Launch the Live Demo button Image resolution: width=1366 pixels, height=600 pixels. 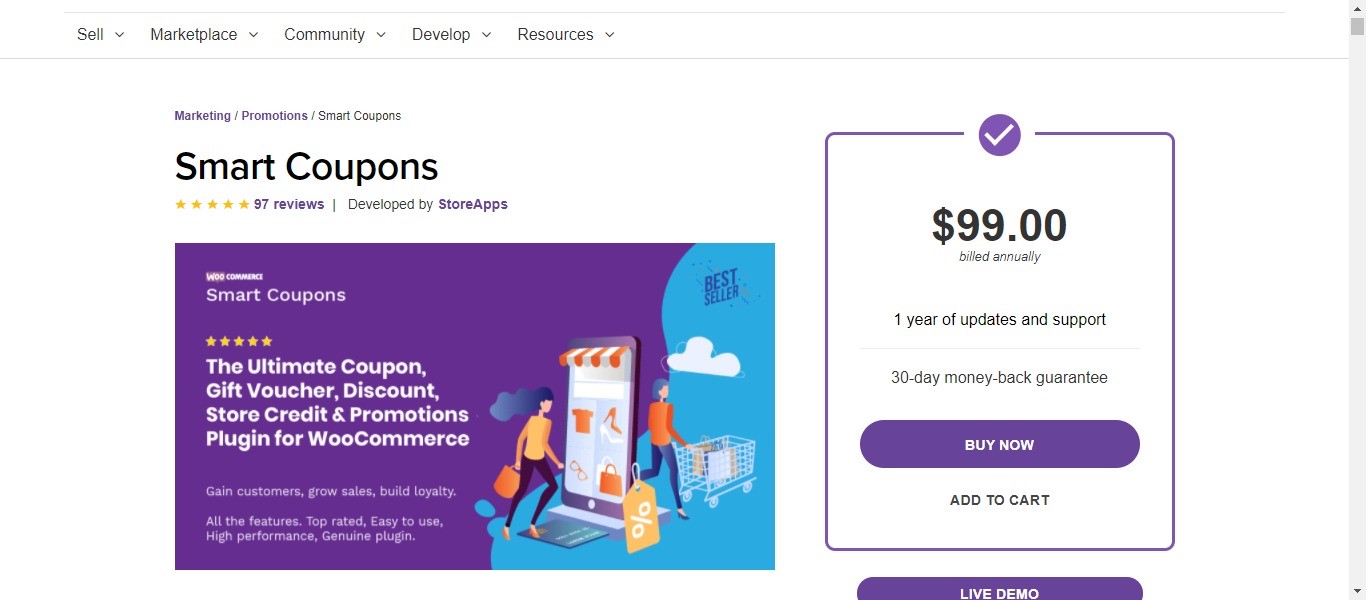coord(999,590)
